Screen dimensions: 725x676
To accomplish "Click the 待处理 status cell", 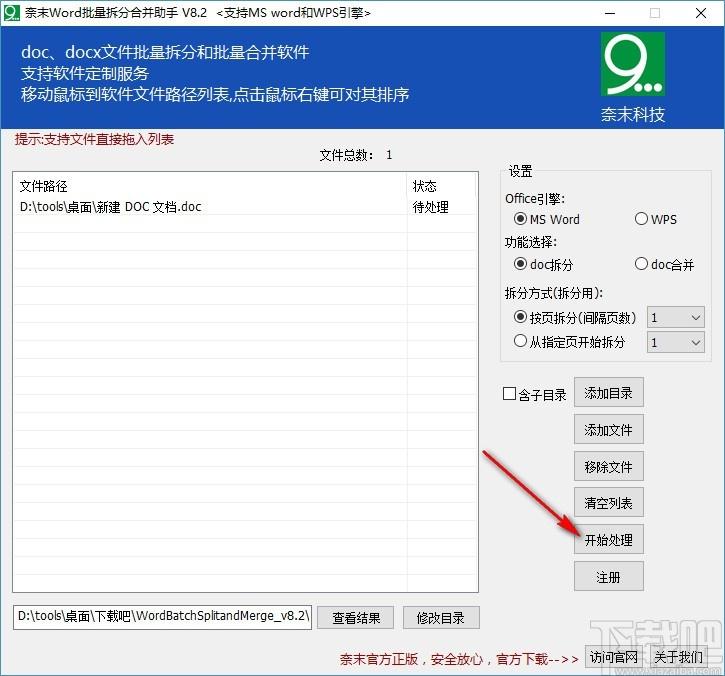I will [430, 207].
